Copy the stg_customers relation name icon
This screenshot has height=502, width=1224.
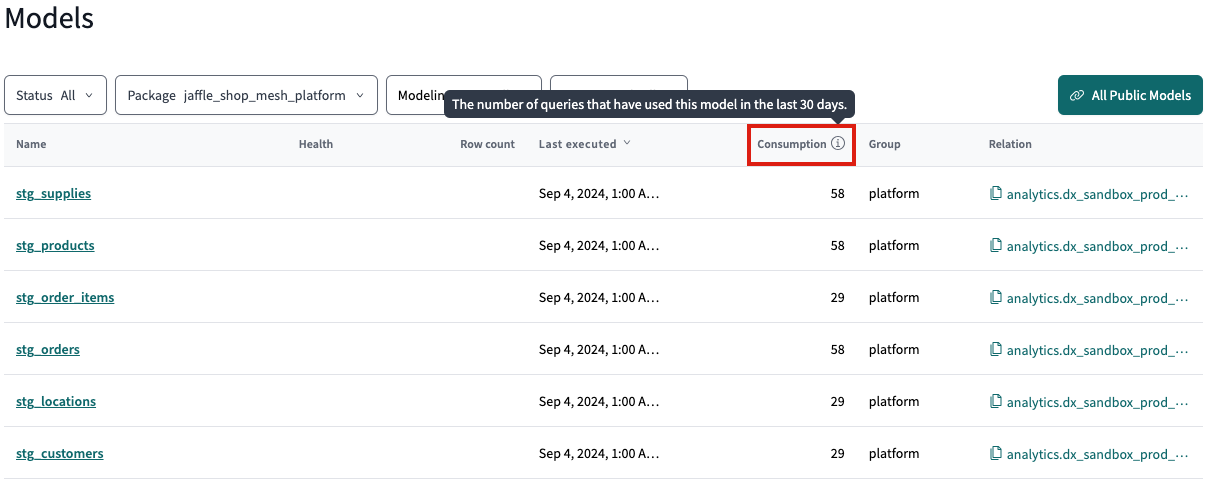click(995, 453)
